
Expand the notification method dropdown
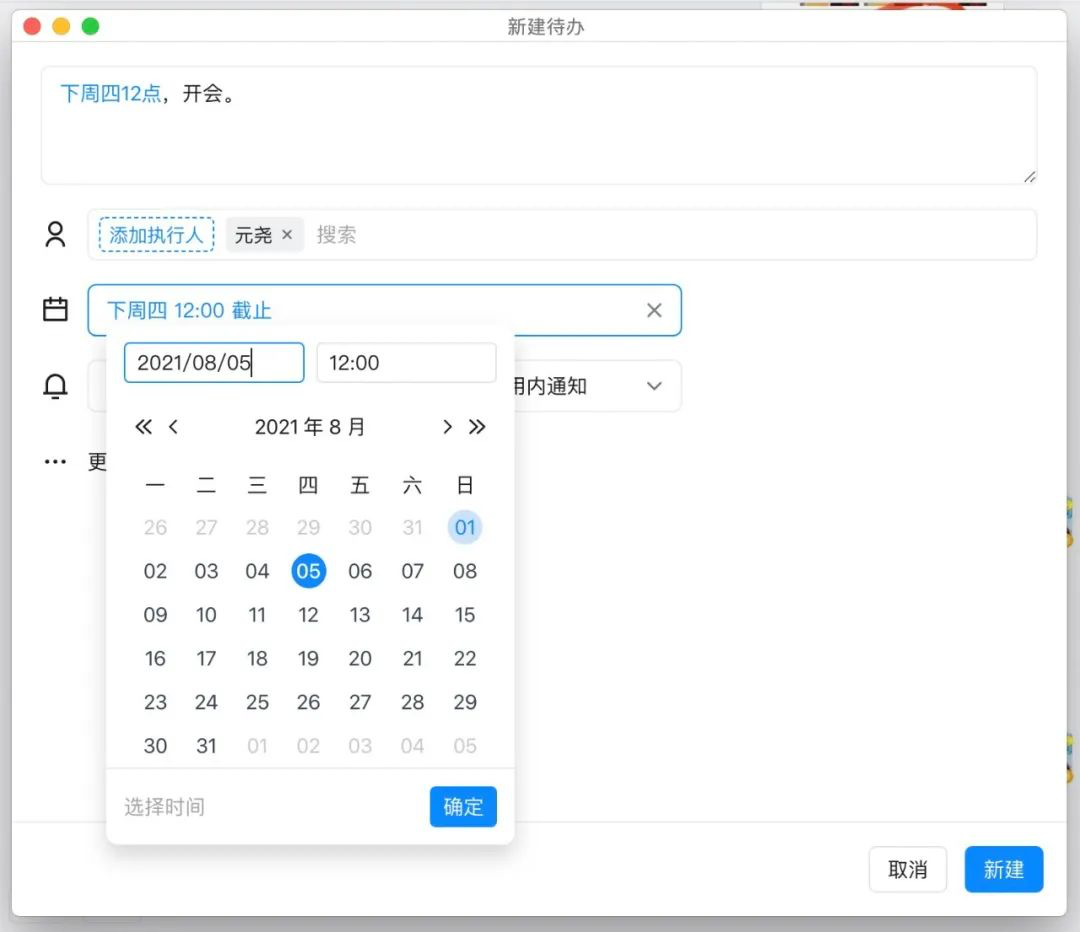click(654, 386)
